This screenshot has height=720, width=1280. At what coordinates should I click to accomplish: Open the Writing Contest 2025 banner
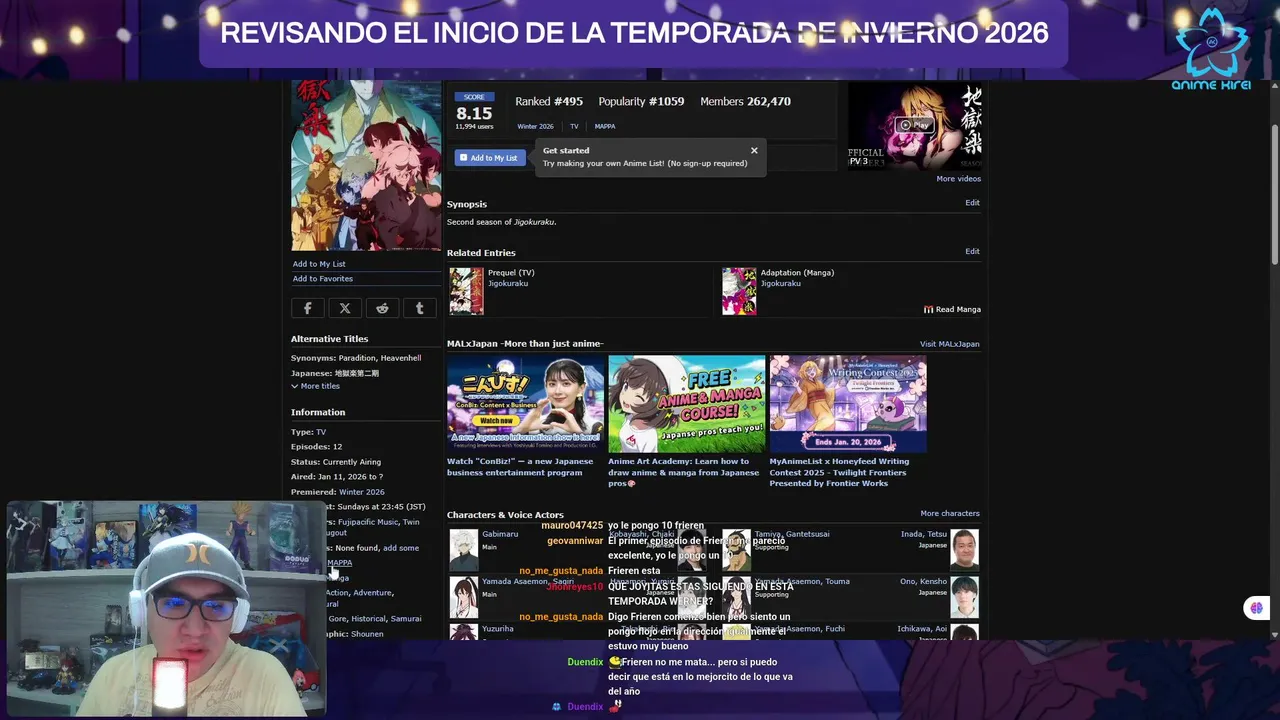[848, 404]
